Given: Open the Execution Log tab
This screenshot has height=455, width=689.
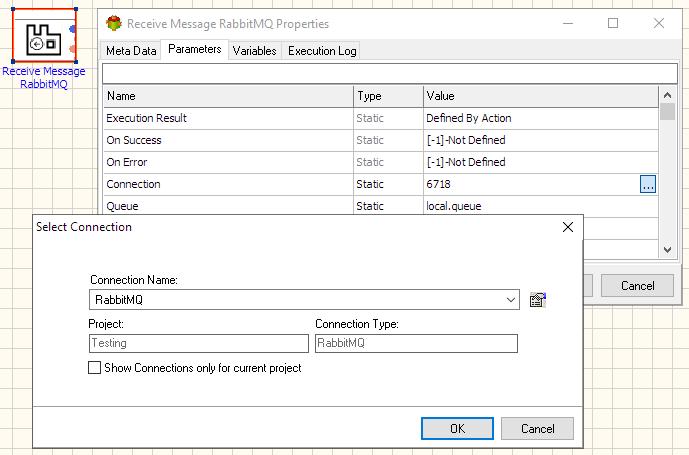Looking at the screenshot, I should pos(322,51).
